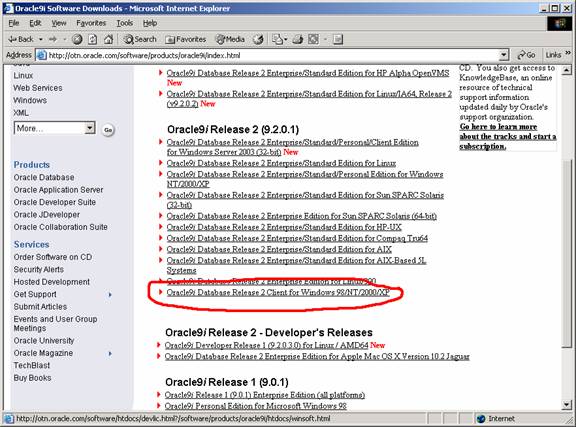Viewport: 576px width, 427px height.
Task: Open the Sun SPARC Solaris (64-bit) link
Action: tap(302, 216)
